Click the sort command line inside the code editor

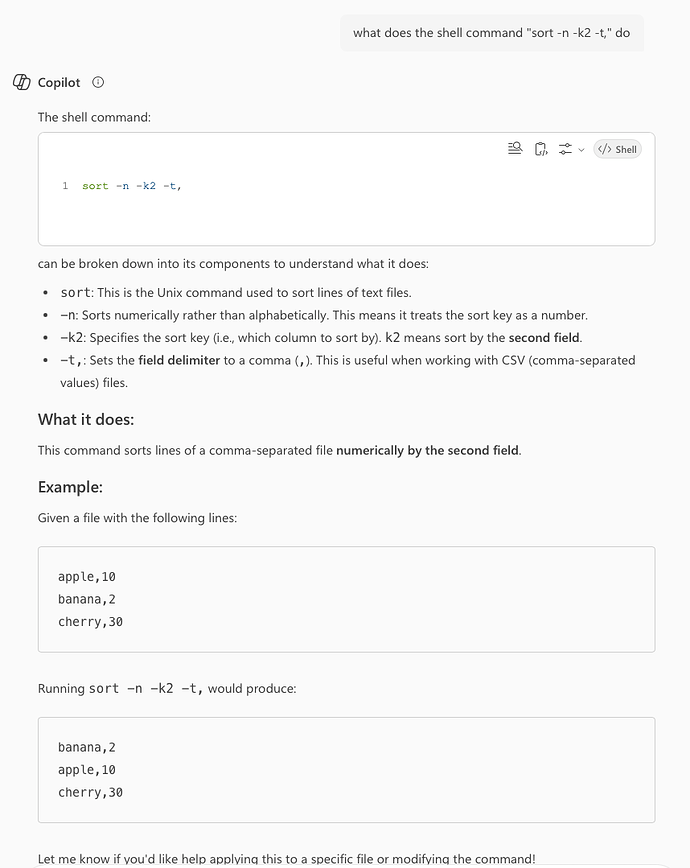click(x=132, y=186)
